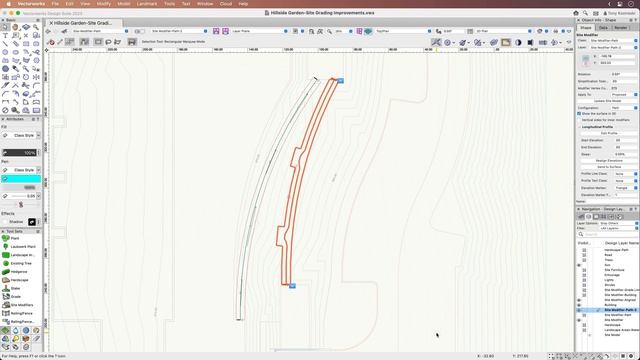Select the Hillside Garden-Site Grading document tab

(84, 23)
